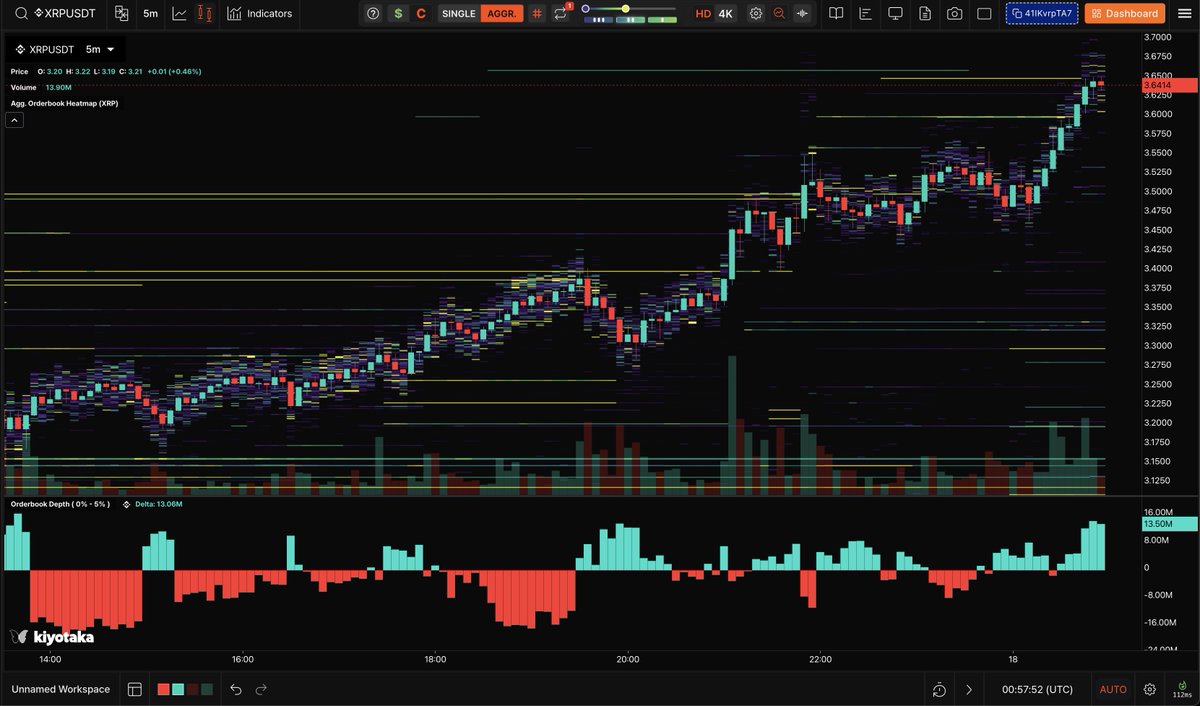Click the 13.50M depth value tag
Image resolution: width=1200 pixels, height=706 pixels.
coord(1169,524)
